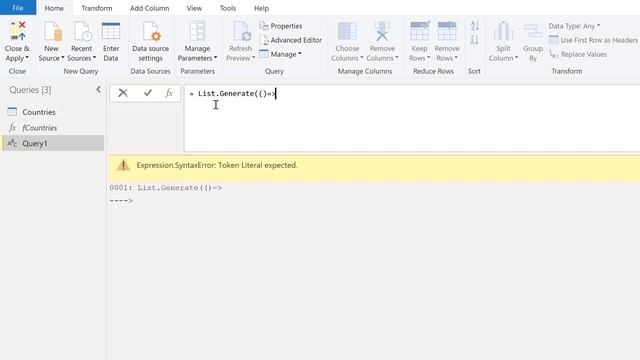Expand the Close & Apply dropdown arrow

click(x=27, y=58)
